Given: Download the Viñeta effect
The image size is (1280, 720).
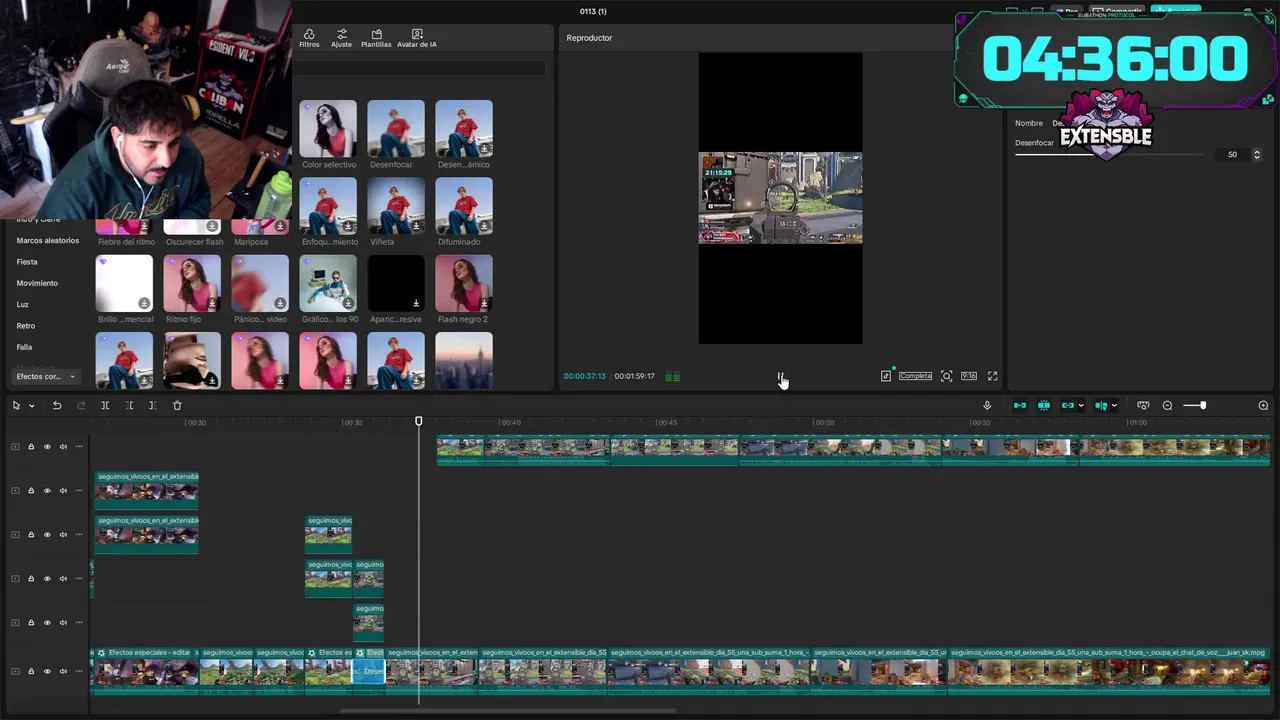Looking at the screenshot, I should [416, 226].
